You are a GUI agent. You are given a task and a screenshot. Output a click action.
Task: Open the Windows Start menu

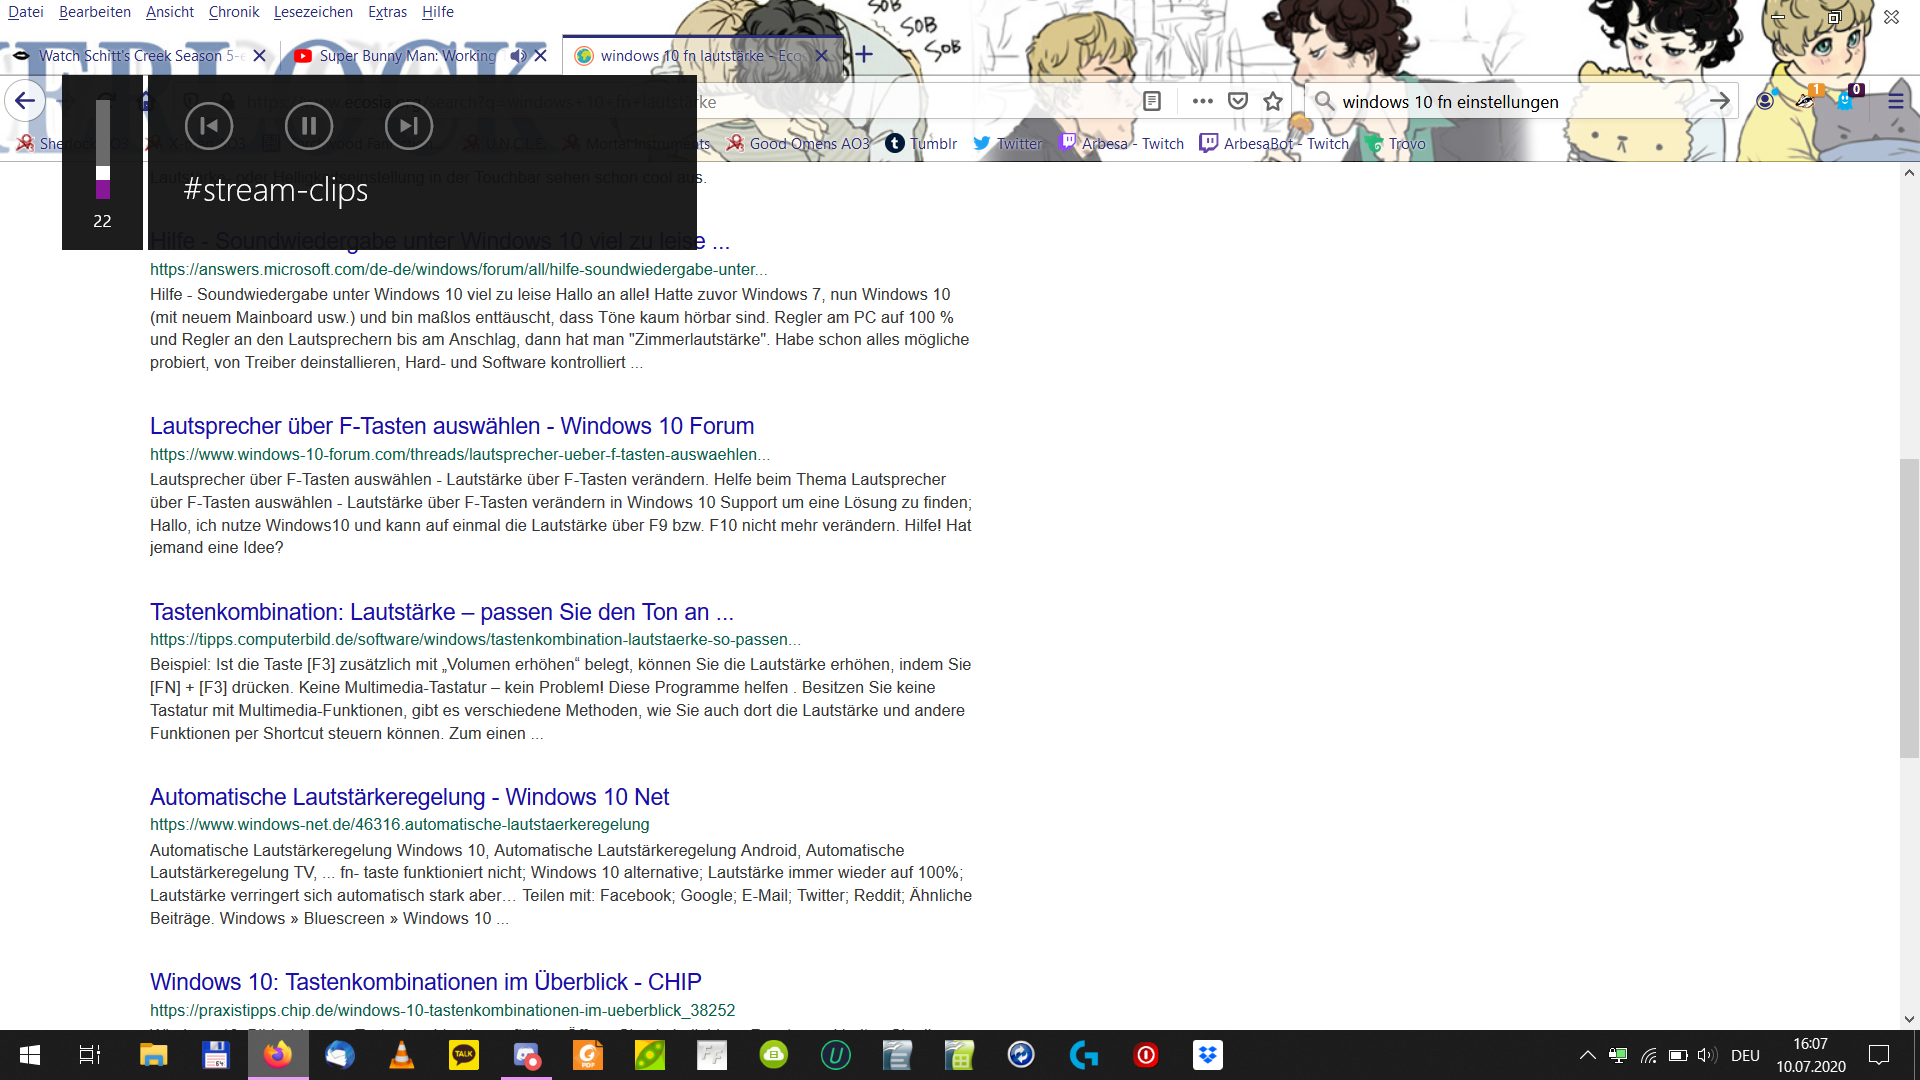tap(30, 1055)
